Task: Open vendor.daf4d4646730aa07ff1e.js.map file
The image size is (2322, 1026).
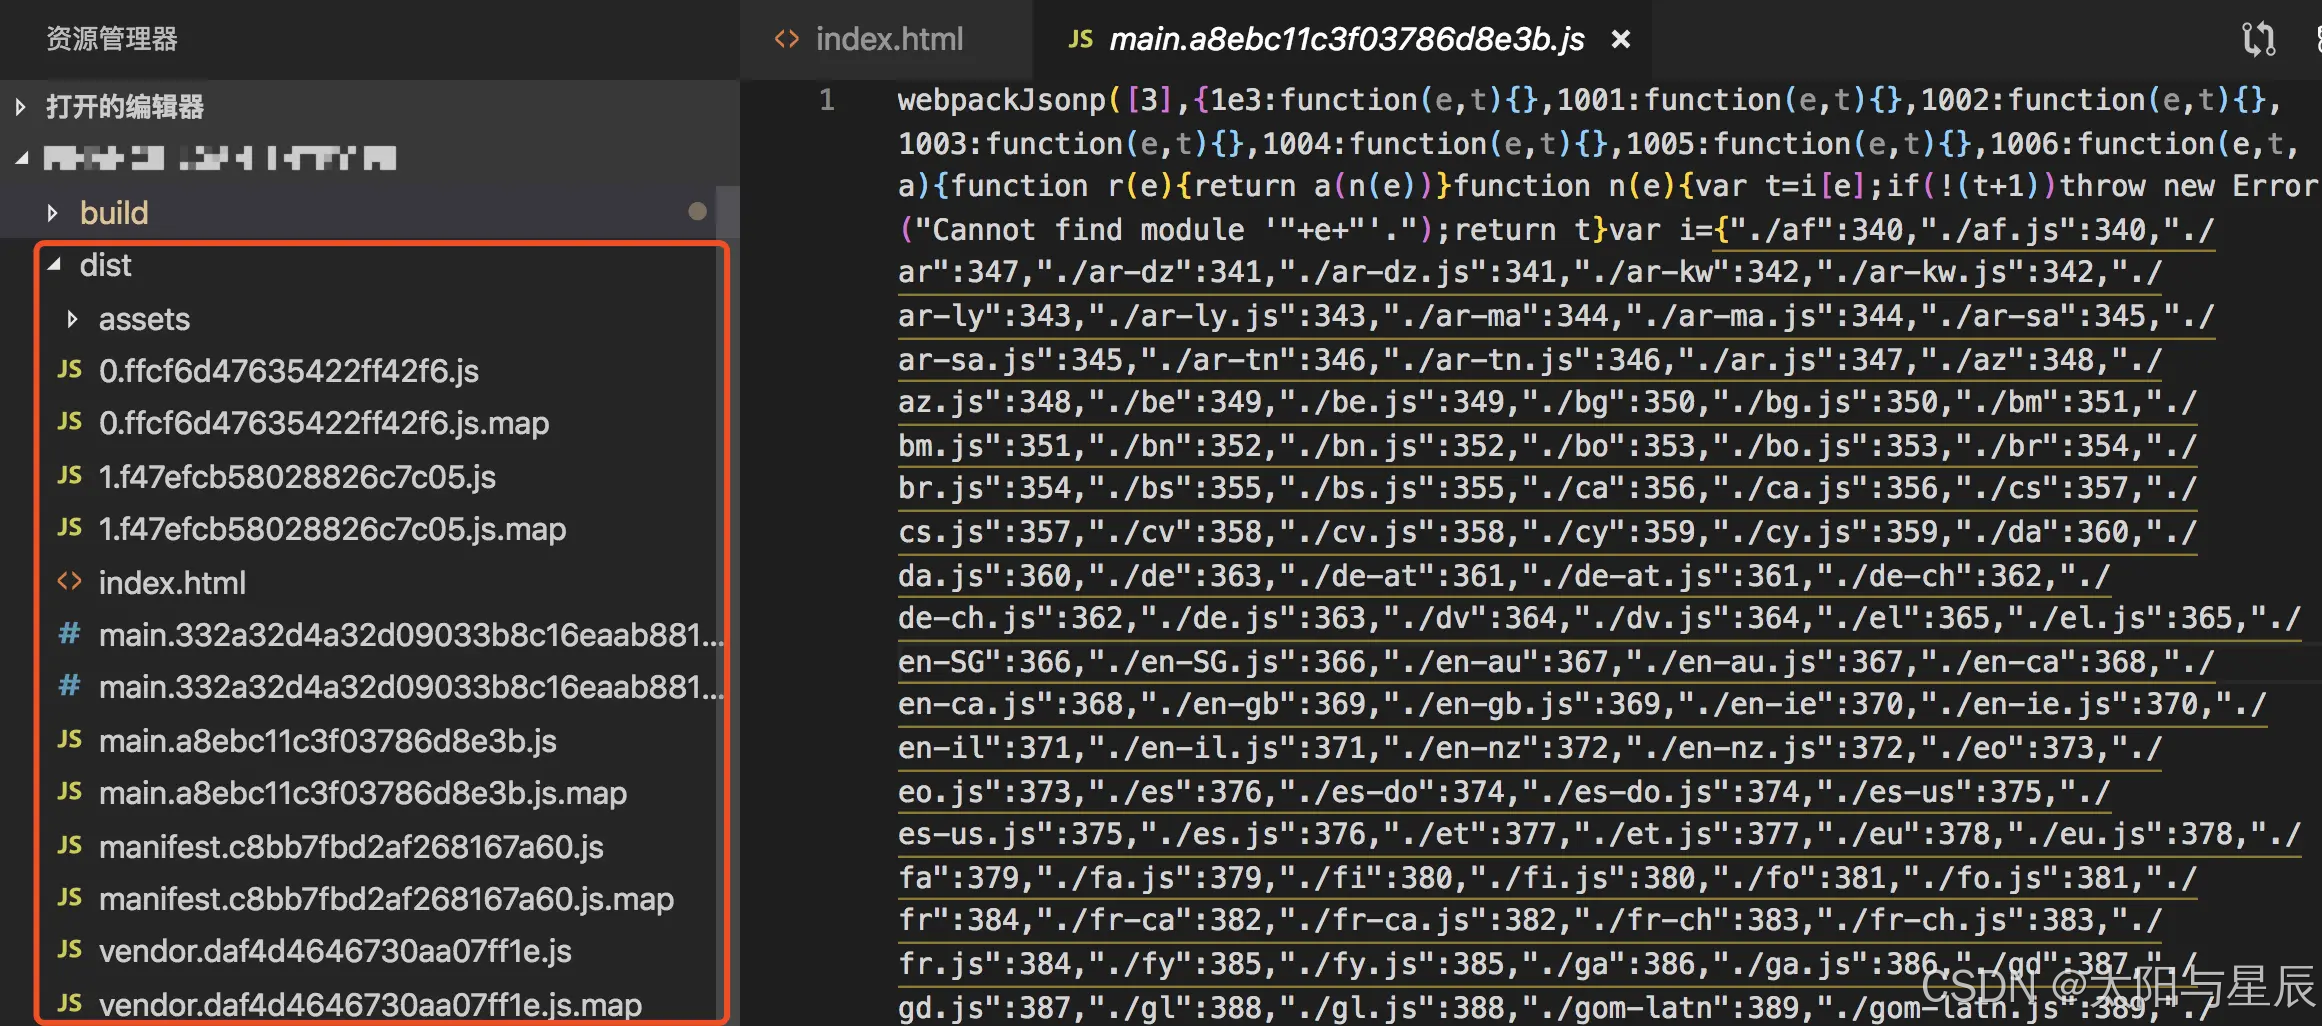Action: (x=370, y=1005)
